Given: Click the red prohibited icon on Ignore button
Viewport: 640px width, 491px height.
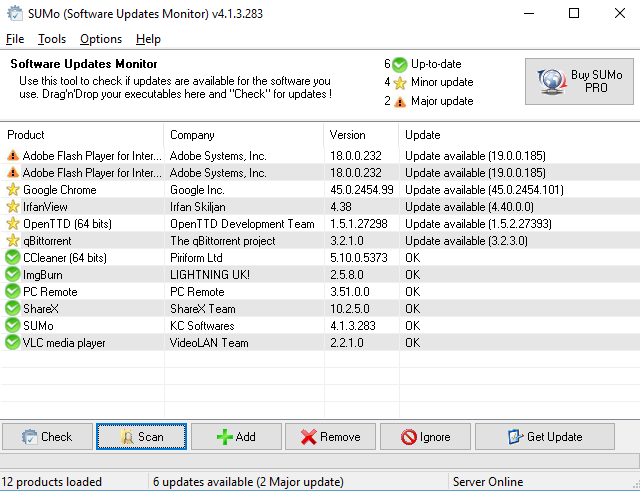Looking at the screenshot, I should (409, 437).
